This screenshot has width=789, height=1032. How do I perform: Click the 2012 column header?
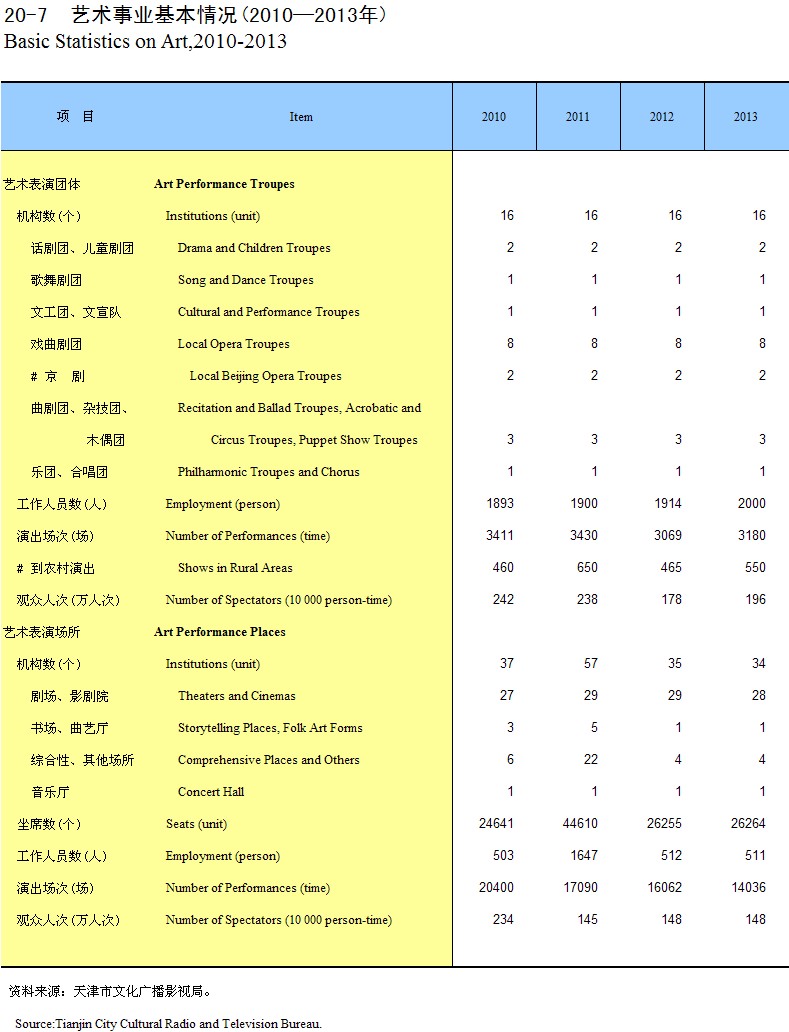(x=662, y=117)
